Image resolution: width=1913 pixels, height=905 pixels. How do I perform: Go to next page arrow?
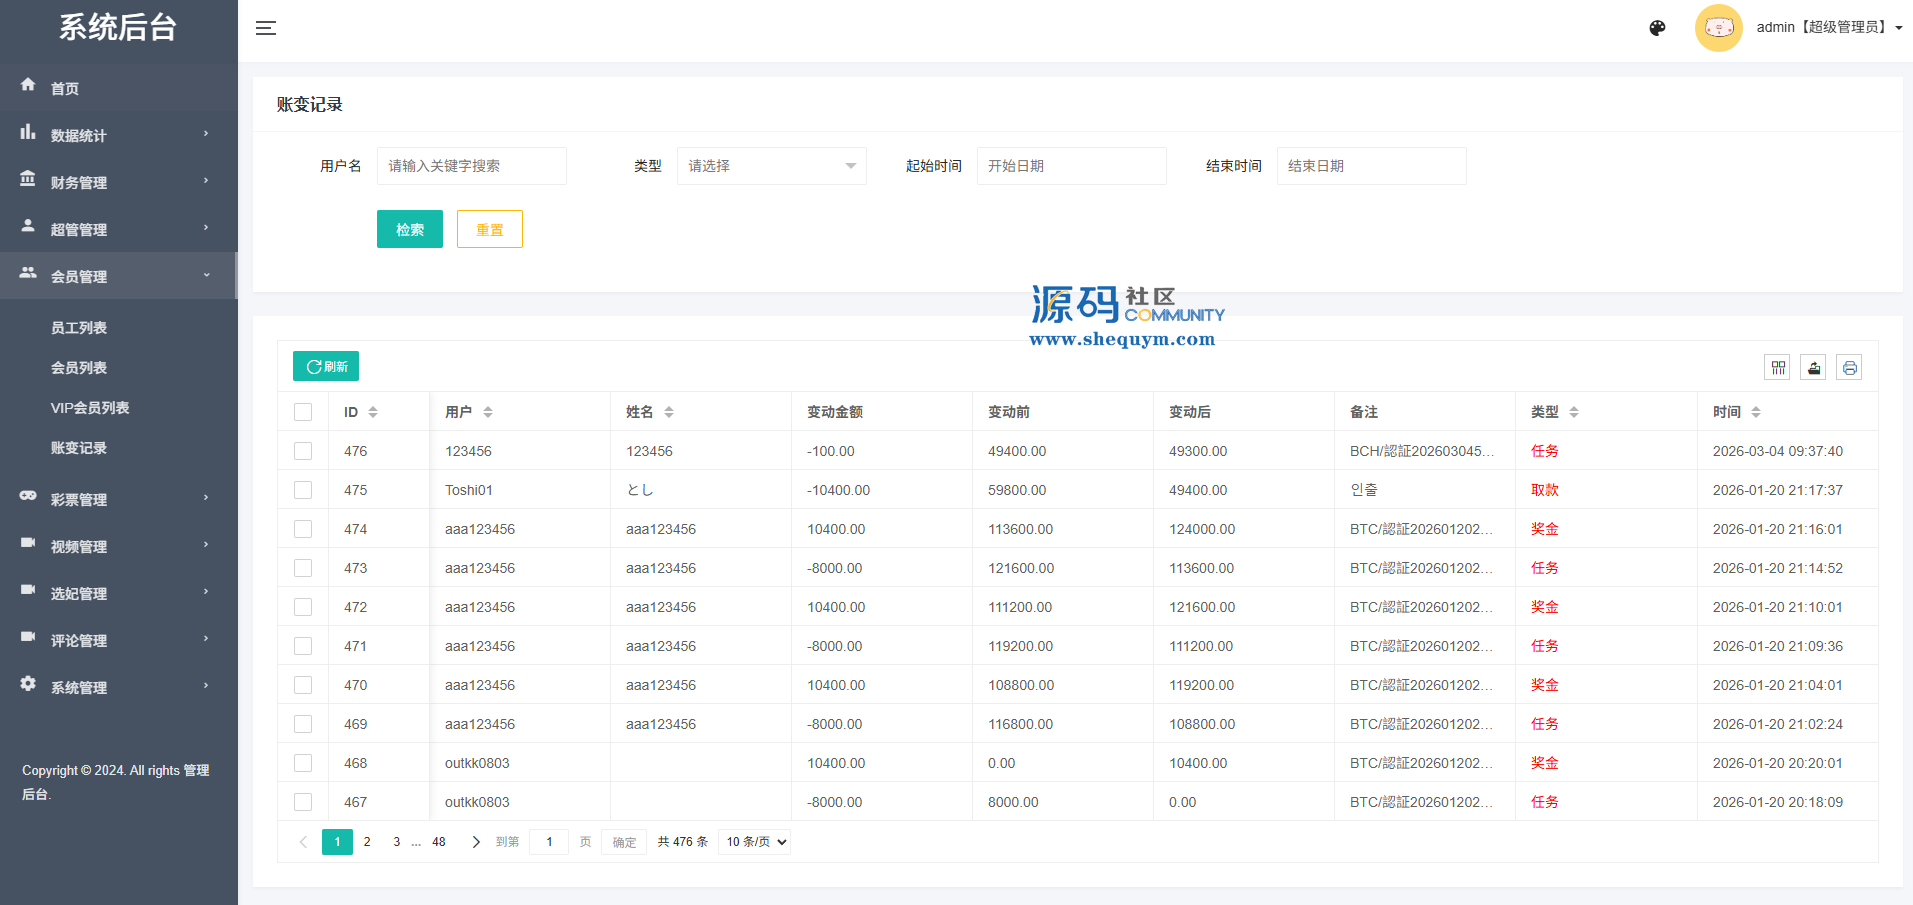pos(476,842)
